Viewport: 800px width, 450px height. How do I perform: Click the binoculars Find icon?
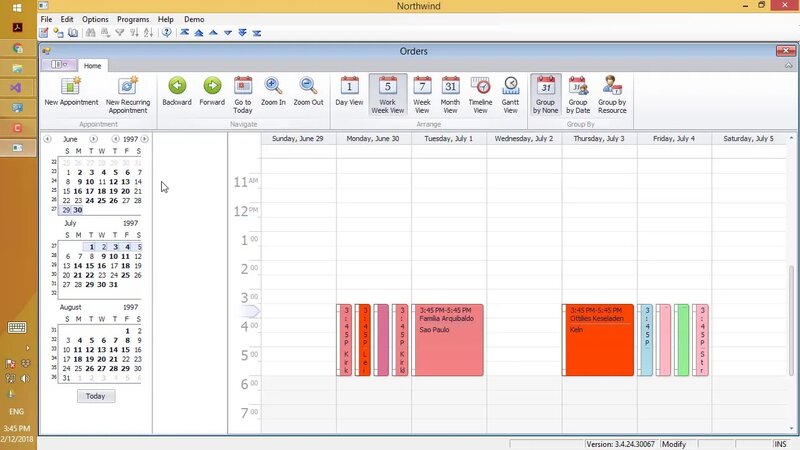(90, 33)
